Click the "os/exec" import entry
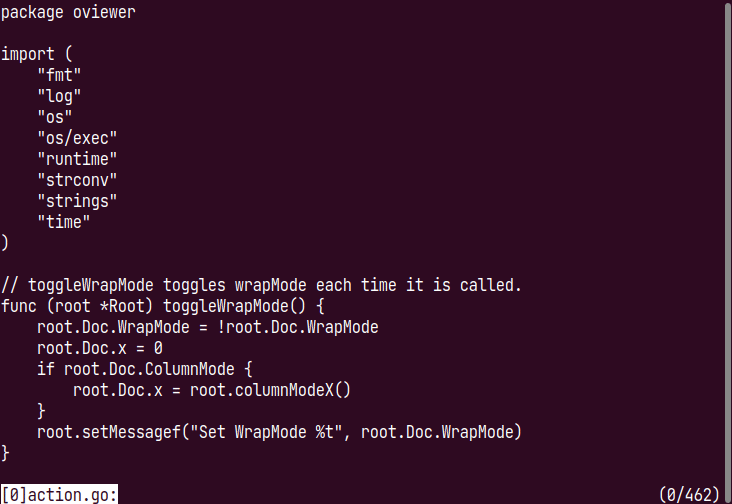The height and width of the screenshot is (504, 732). 77,138
